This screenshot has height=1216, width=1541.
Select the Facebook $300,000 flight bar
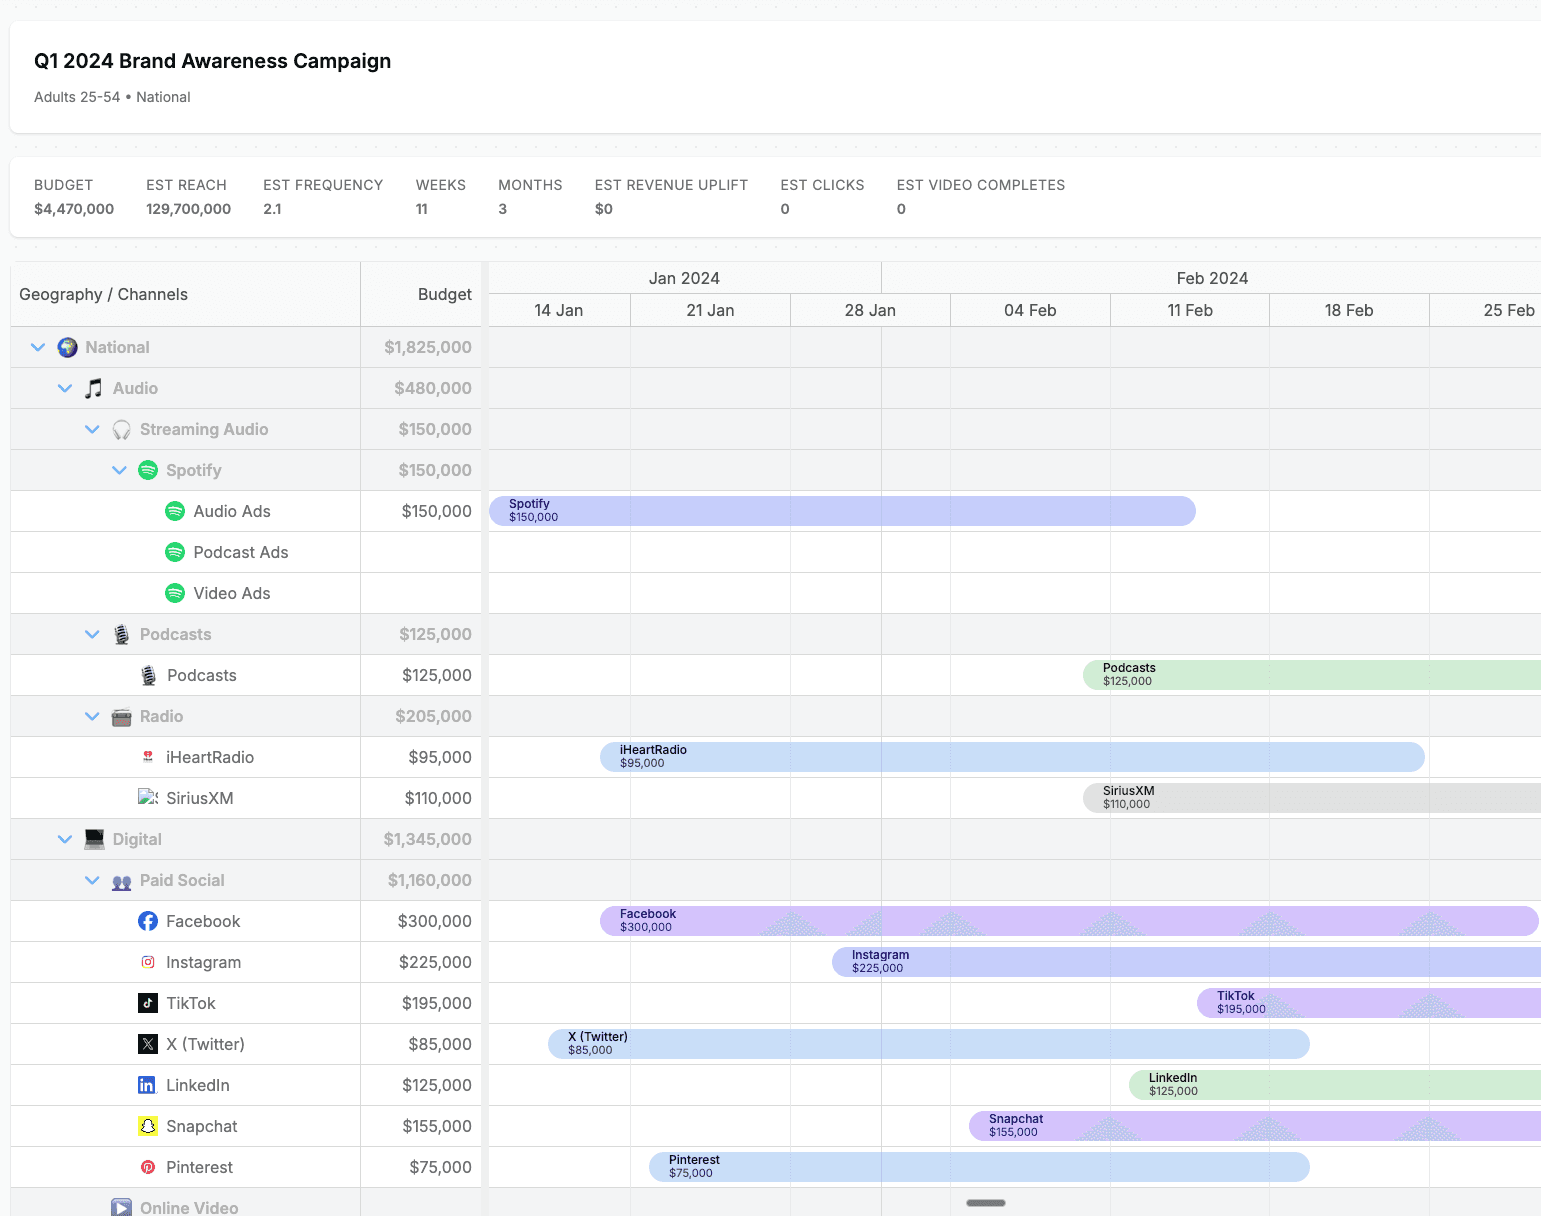coord(1069,921)
